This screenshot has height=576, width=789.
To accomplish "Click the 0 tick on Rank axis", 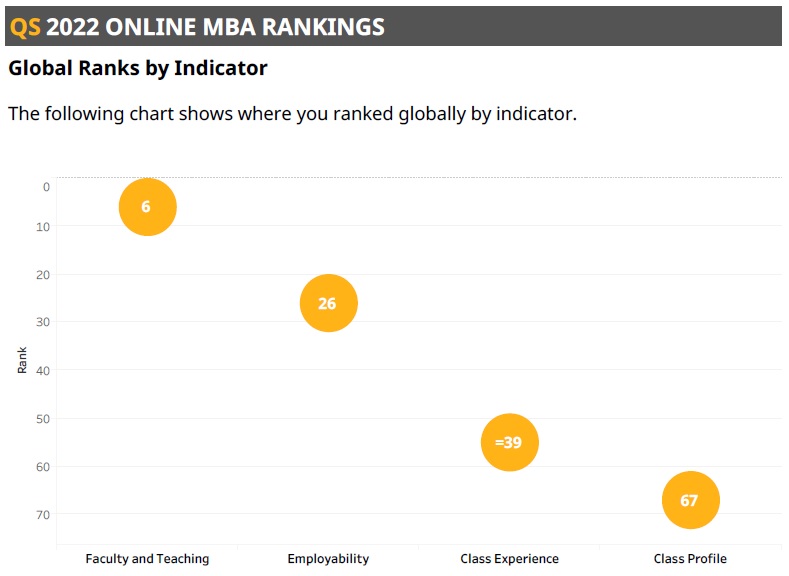I will tap(46, 187).
